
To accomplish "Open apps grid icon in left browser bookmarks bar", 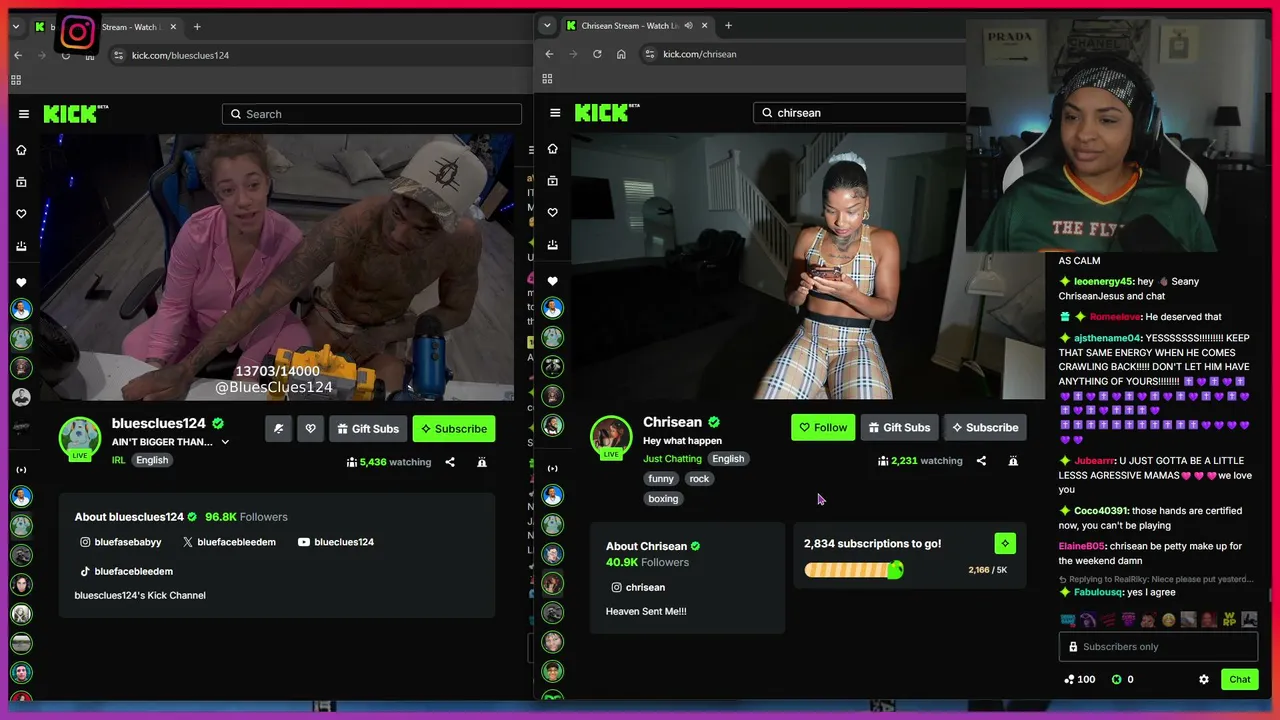I will tap(16, 80).
